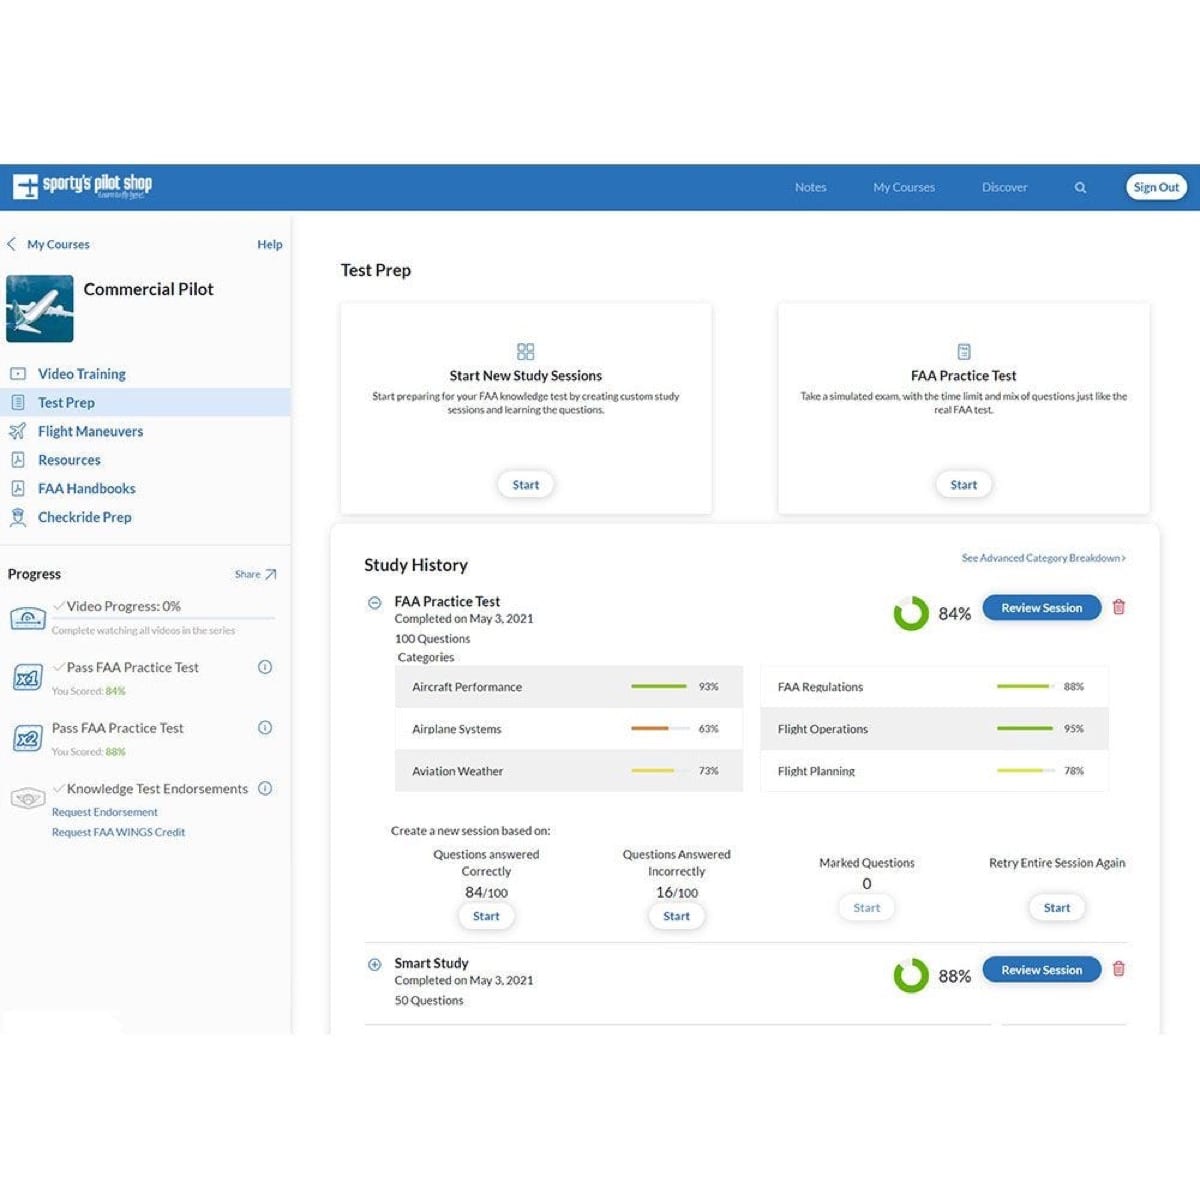Image resolution: width=1200 pixels, height=1200 pixels.
Task: Click the Test Prep document icon
Action: [x=18, y=402]
